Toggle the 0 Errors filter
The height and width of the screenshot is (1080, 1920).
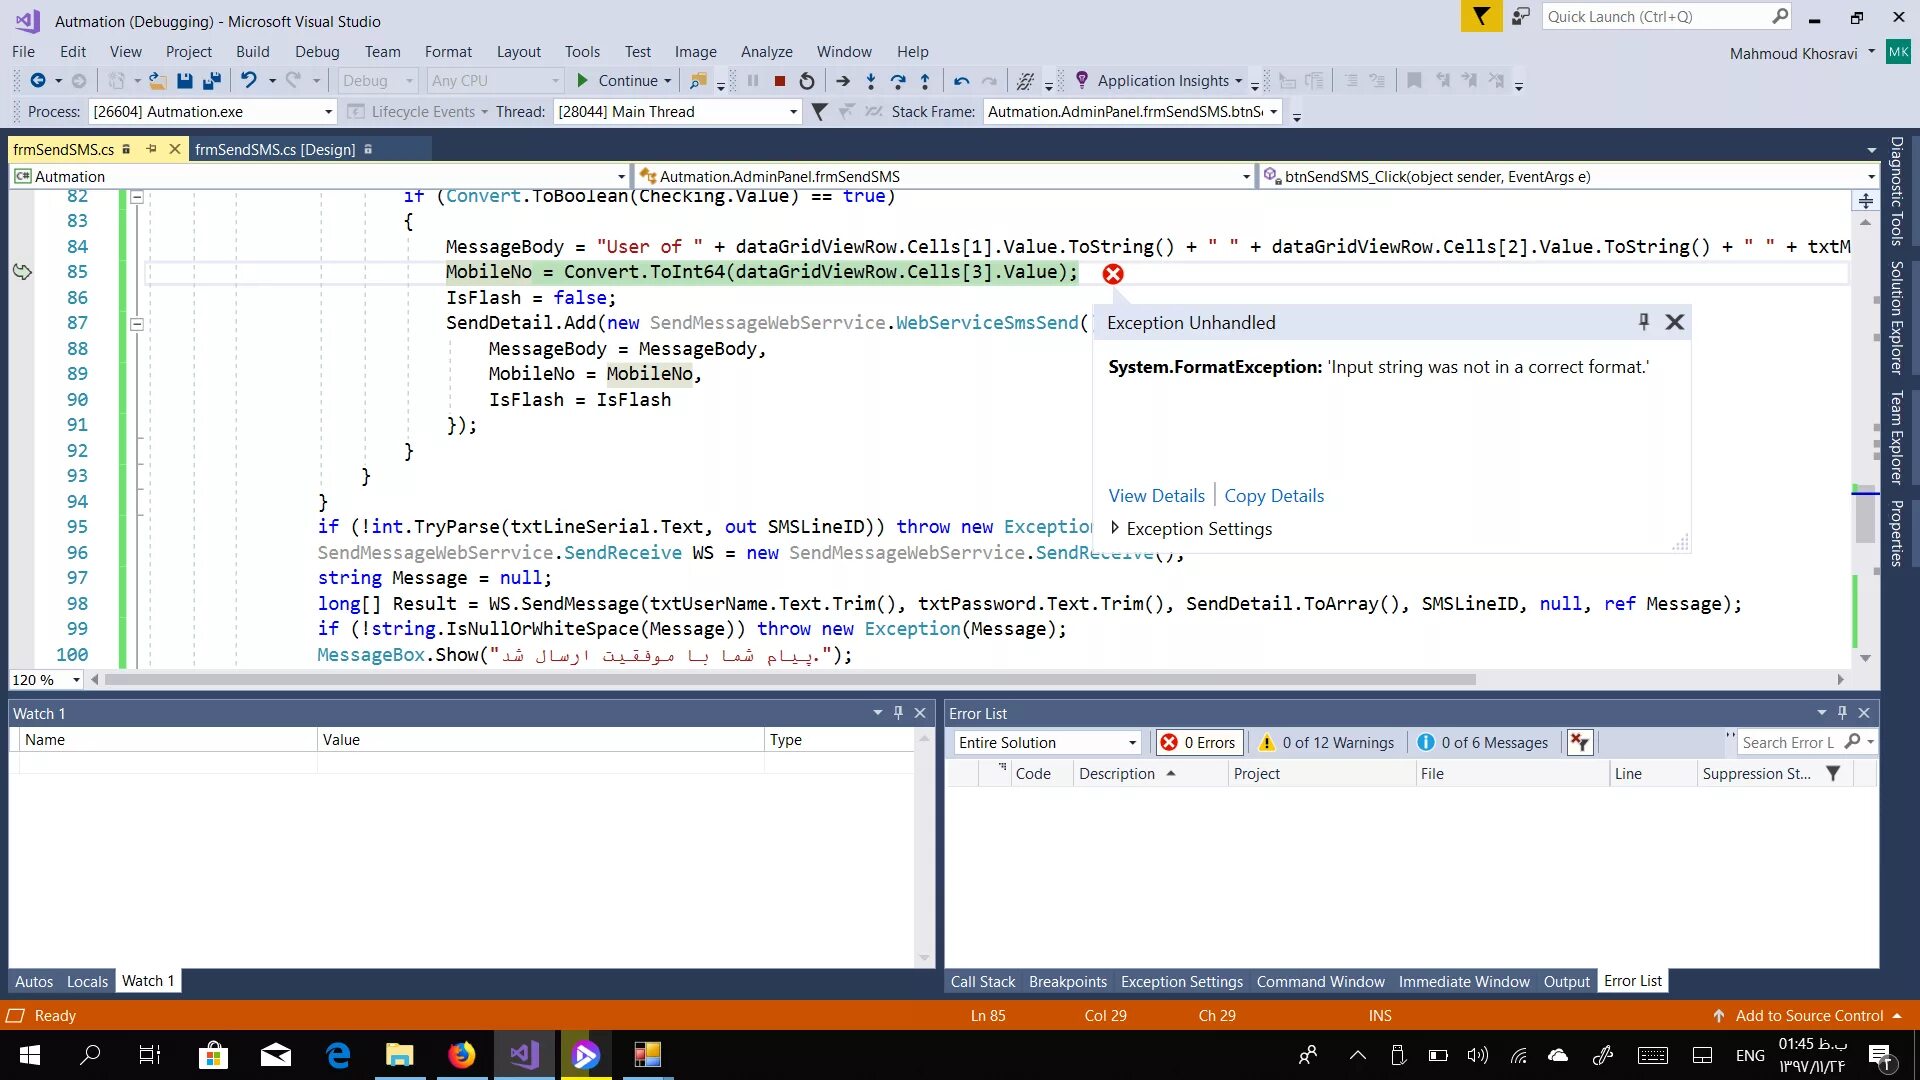click(x=1198, y=743)
